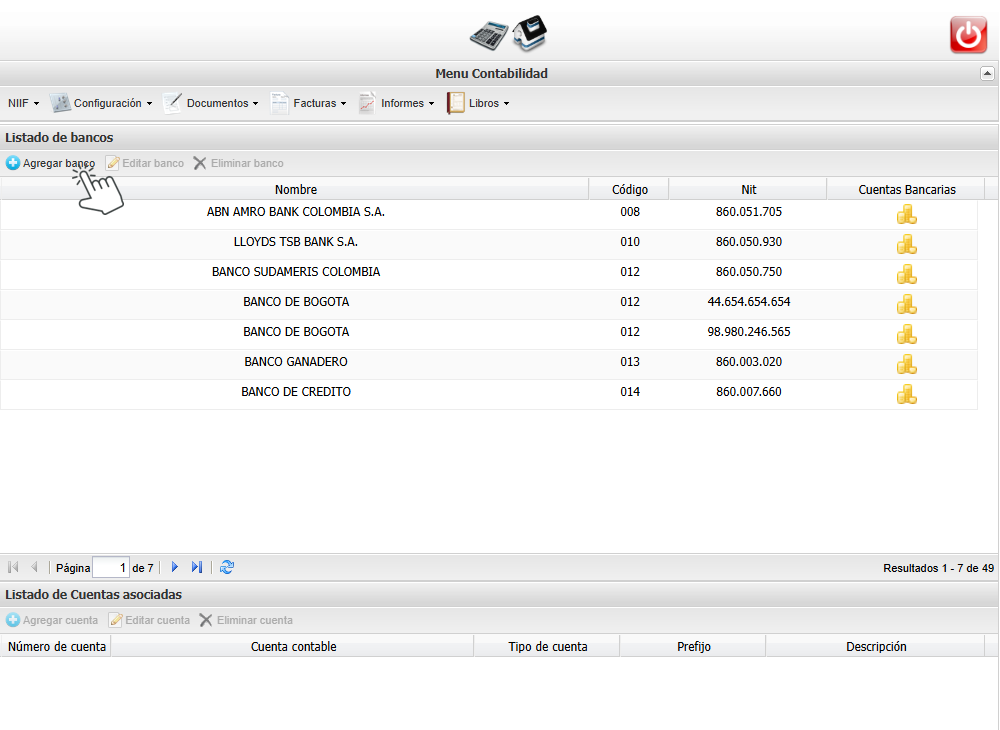Open the Informes menu
This screenshot has width=1000, height=730.
(396, 103)
